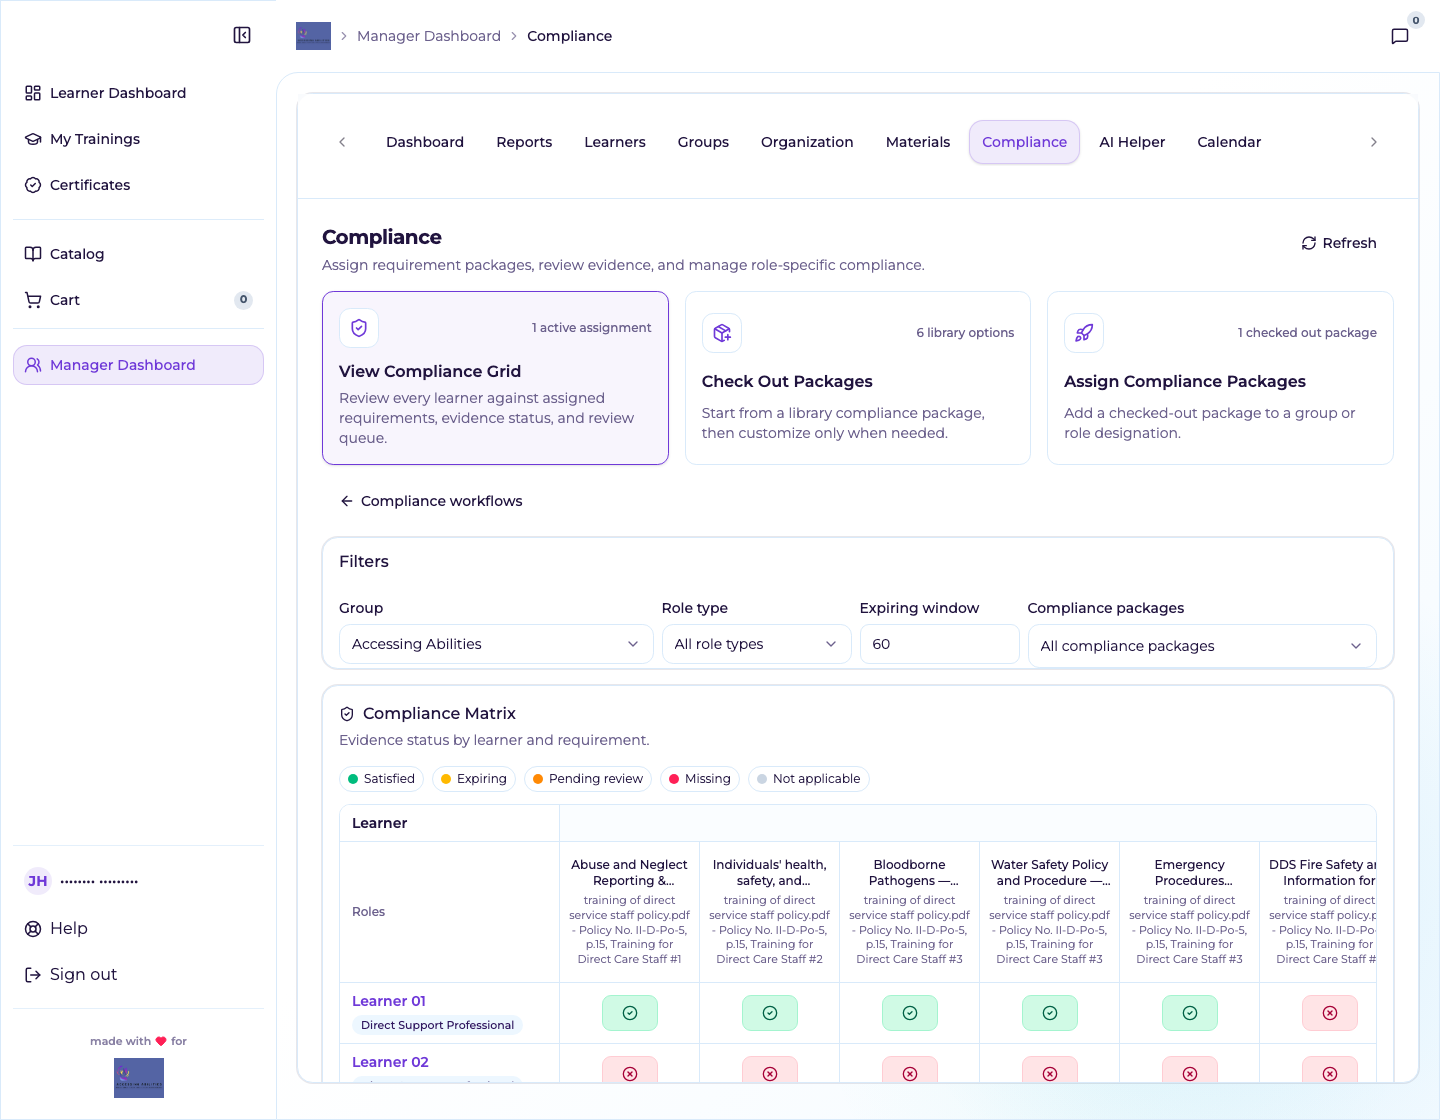
Task: Click Learner 02 Individuals' health missing status
Action: click(770, 1070)
